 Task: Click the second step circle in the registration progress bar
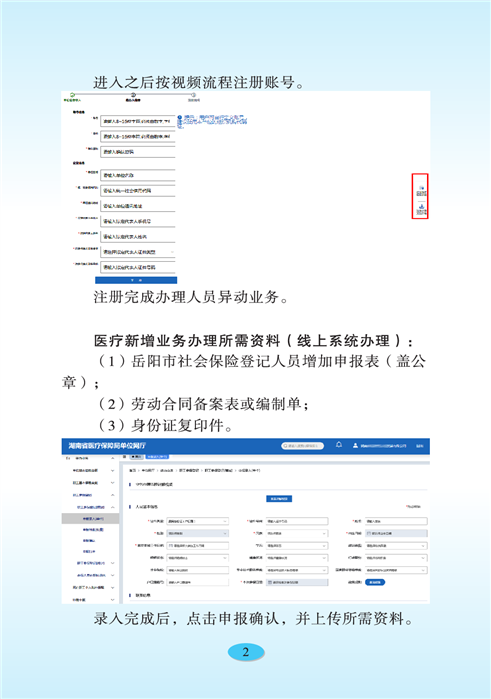(133, 95)
